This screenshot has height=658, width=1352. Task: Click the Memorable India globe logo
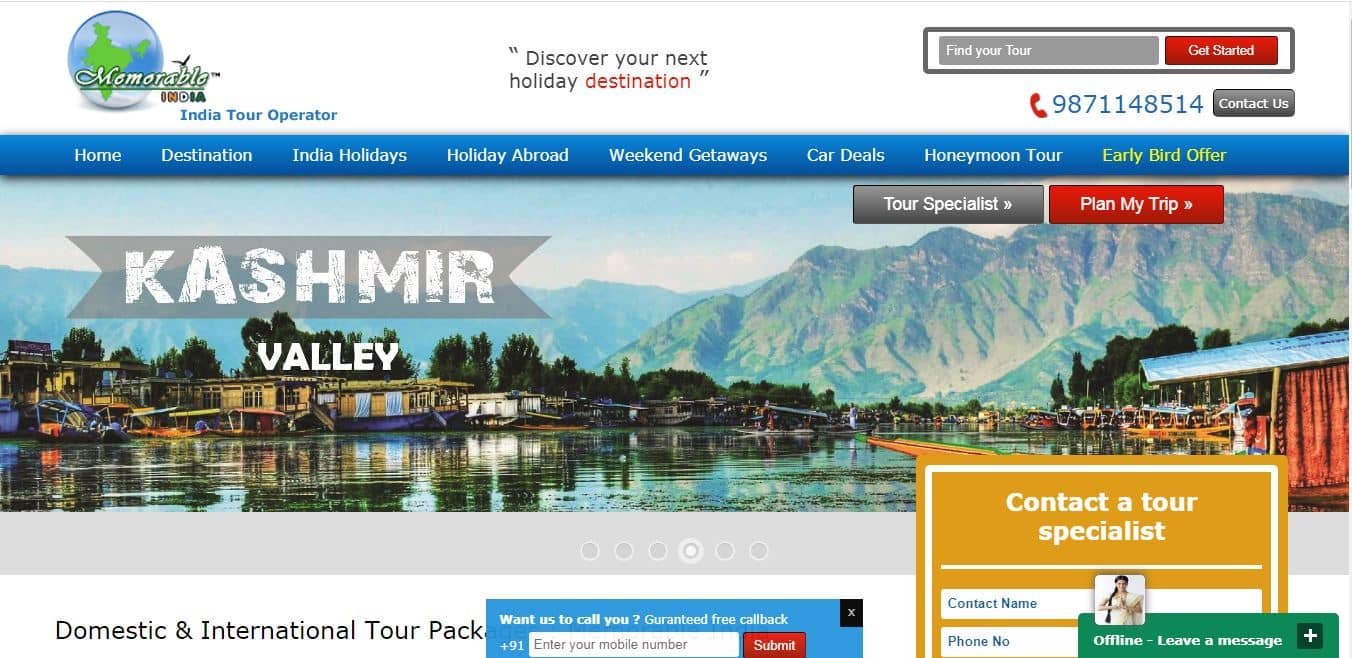point(140,63)
